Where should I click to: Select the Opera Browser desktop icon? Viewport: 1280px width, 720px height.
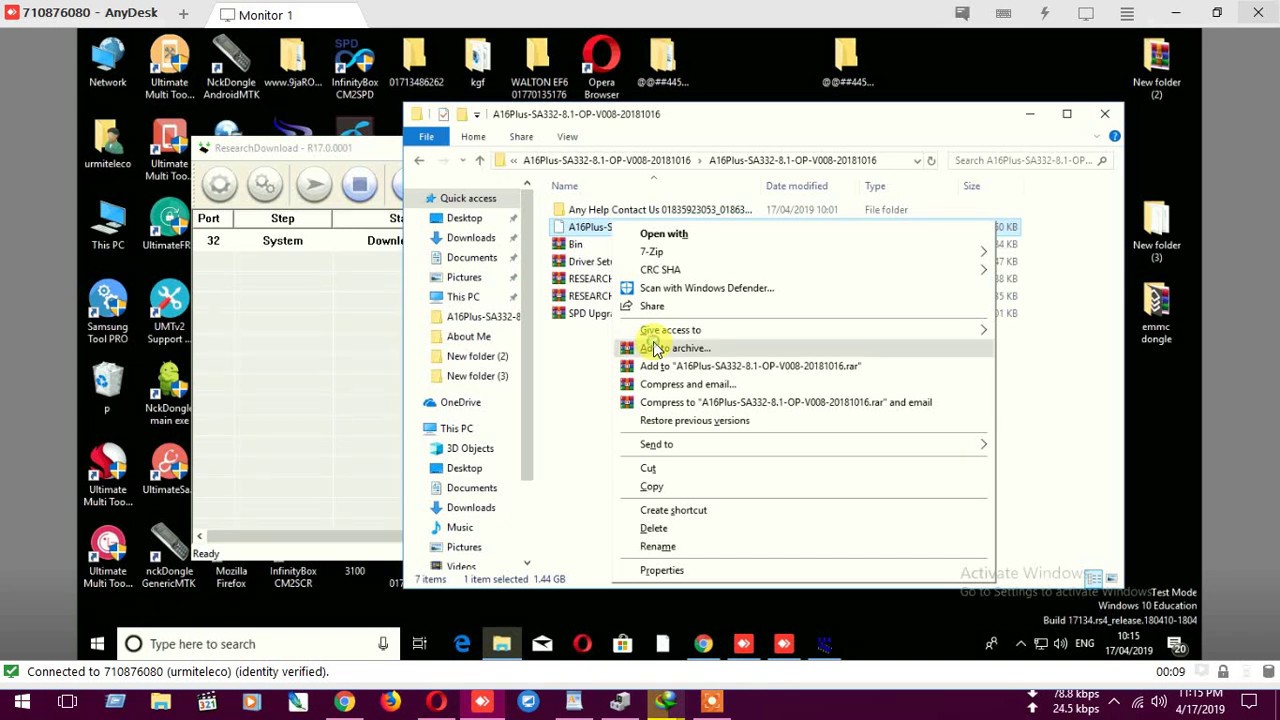pos(601,68)
